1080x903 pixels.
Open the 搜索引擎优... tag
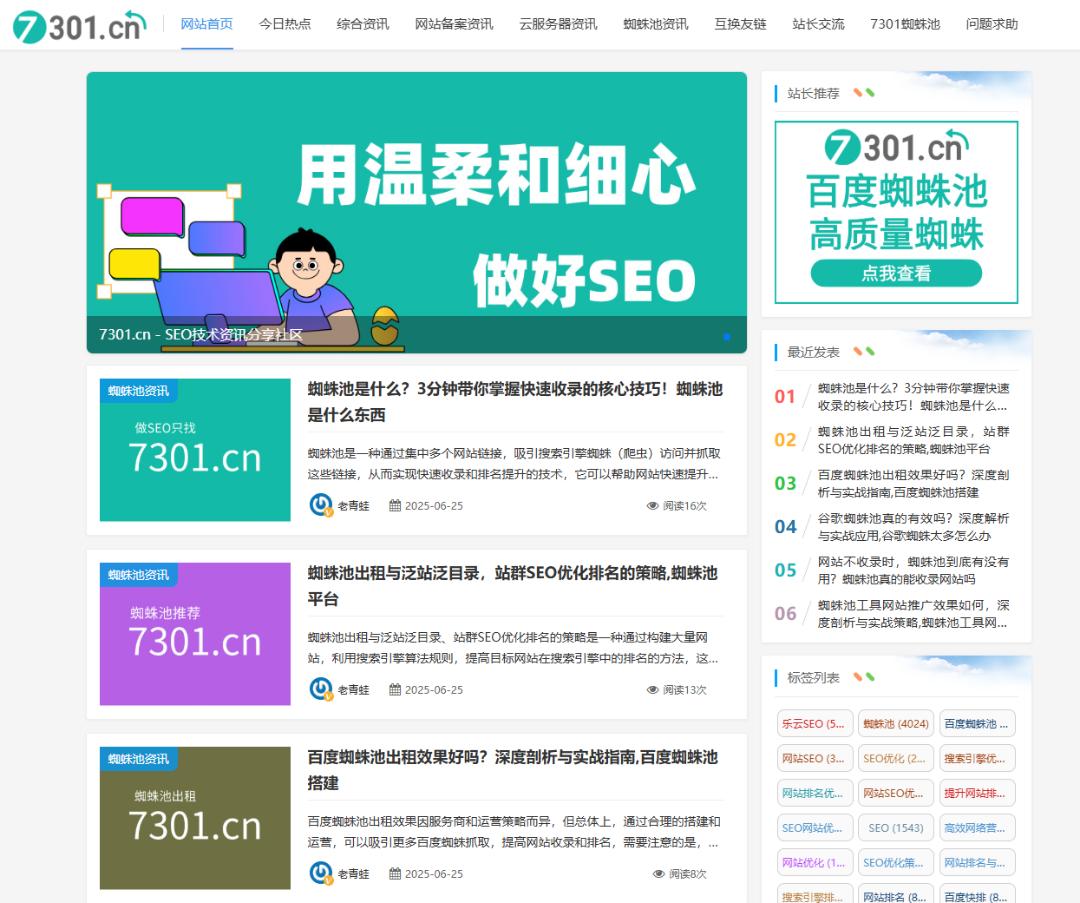point(977,758)
